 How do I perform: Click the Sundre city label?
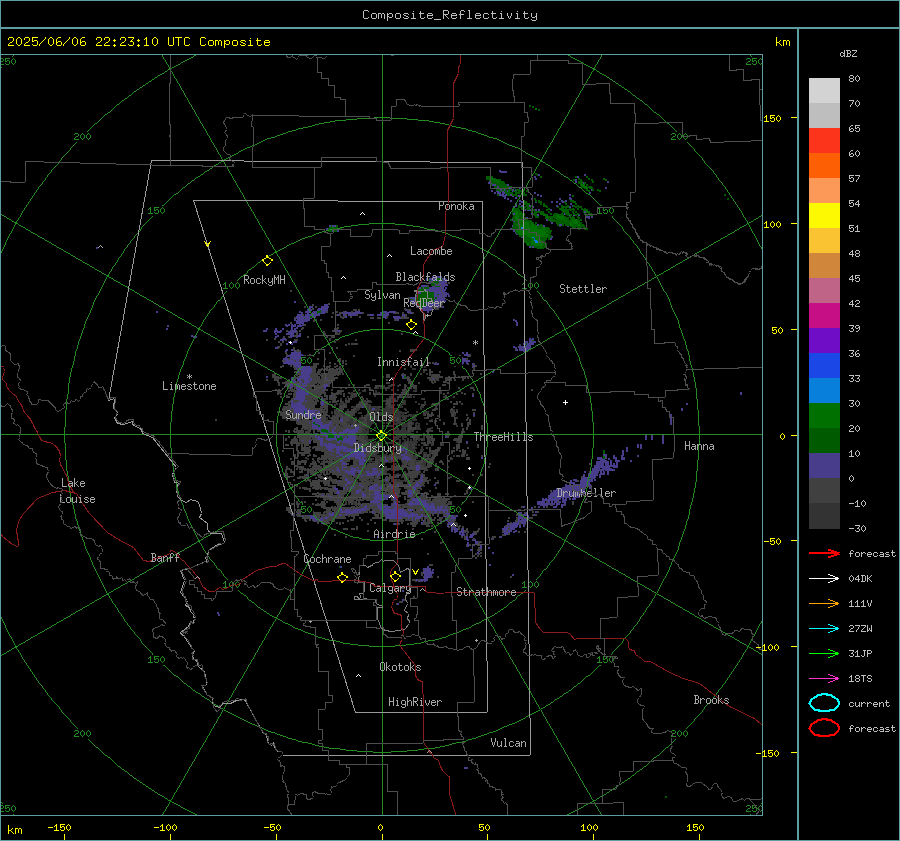(303, 414)
